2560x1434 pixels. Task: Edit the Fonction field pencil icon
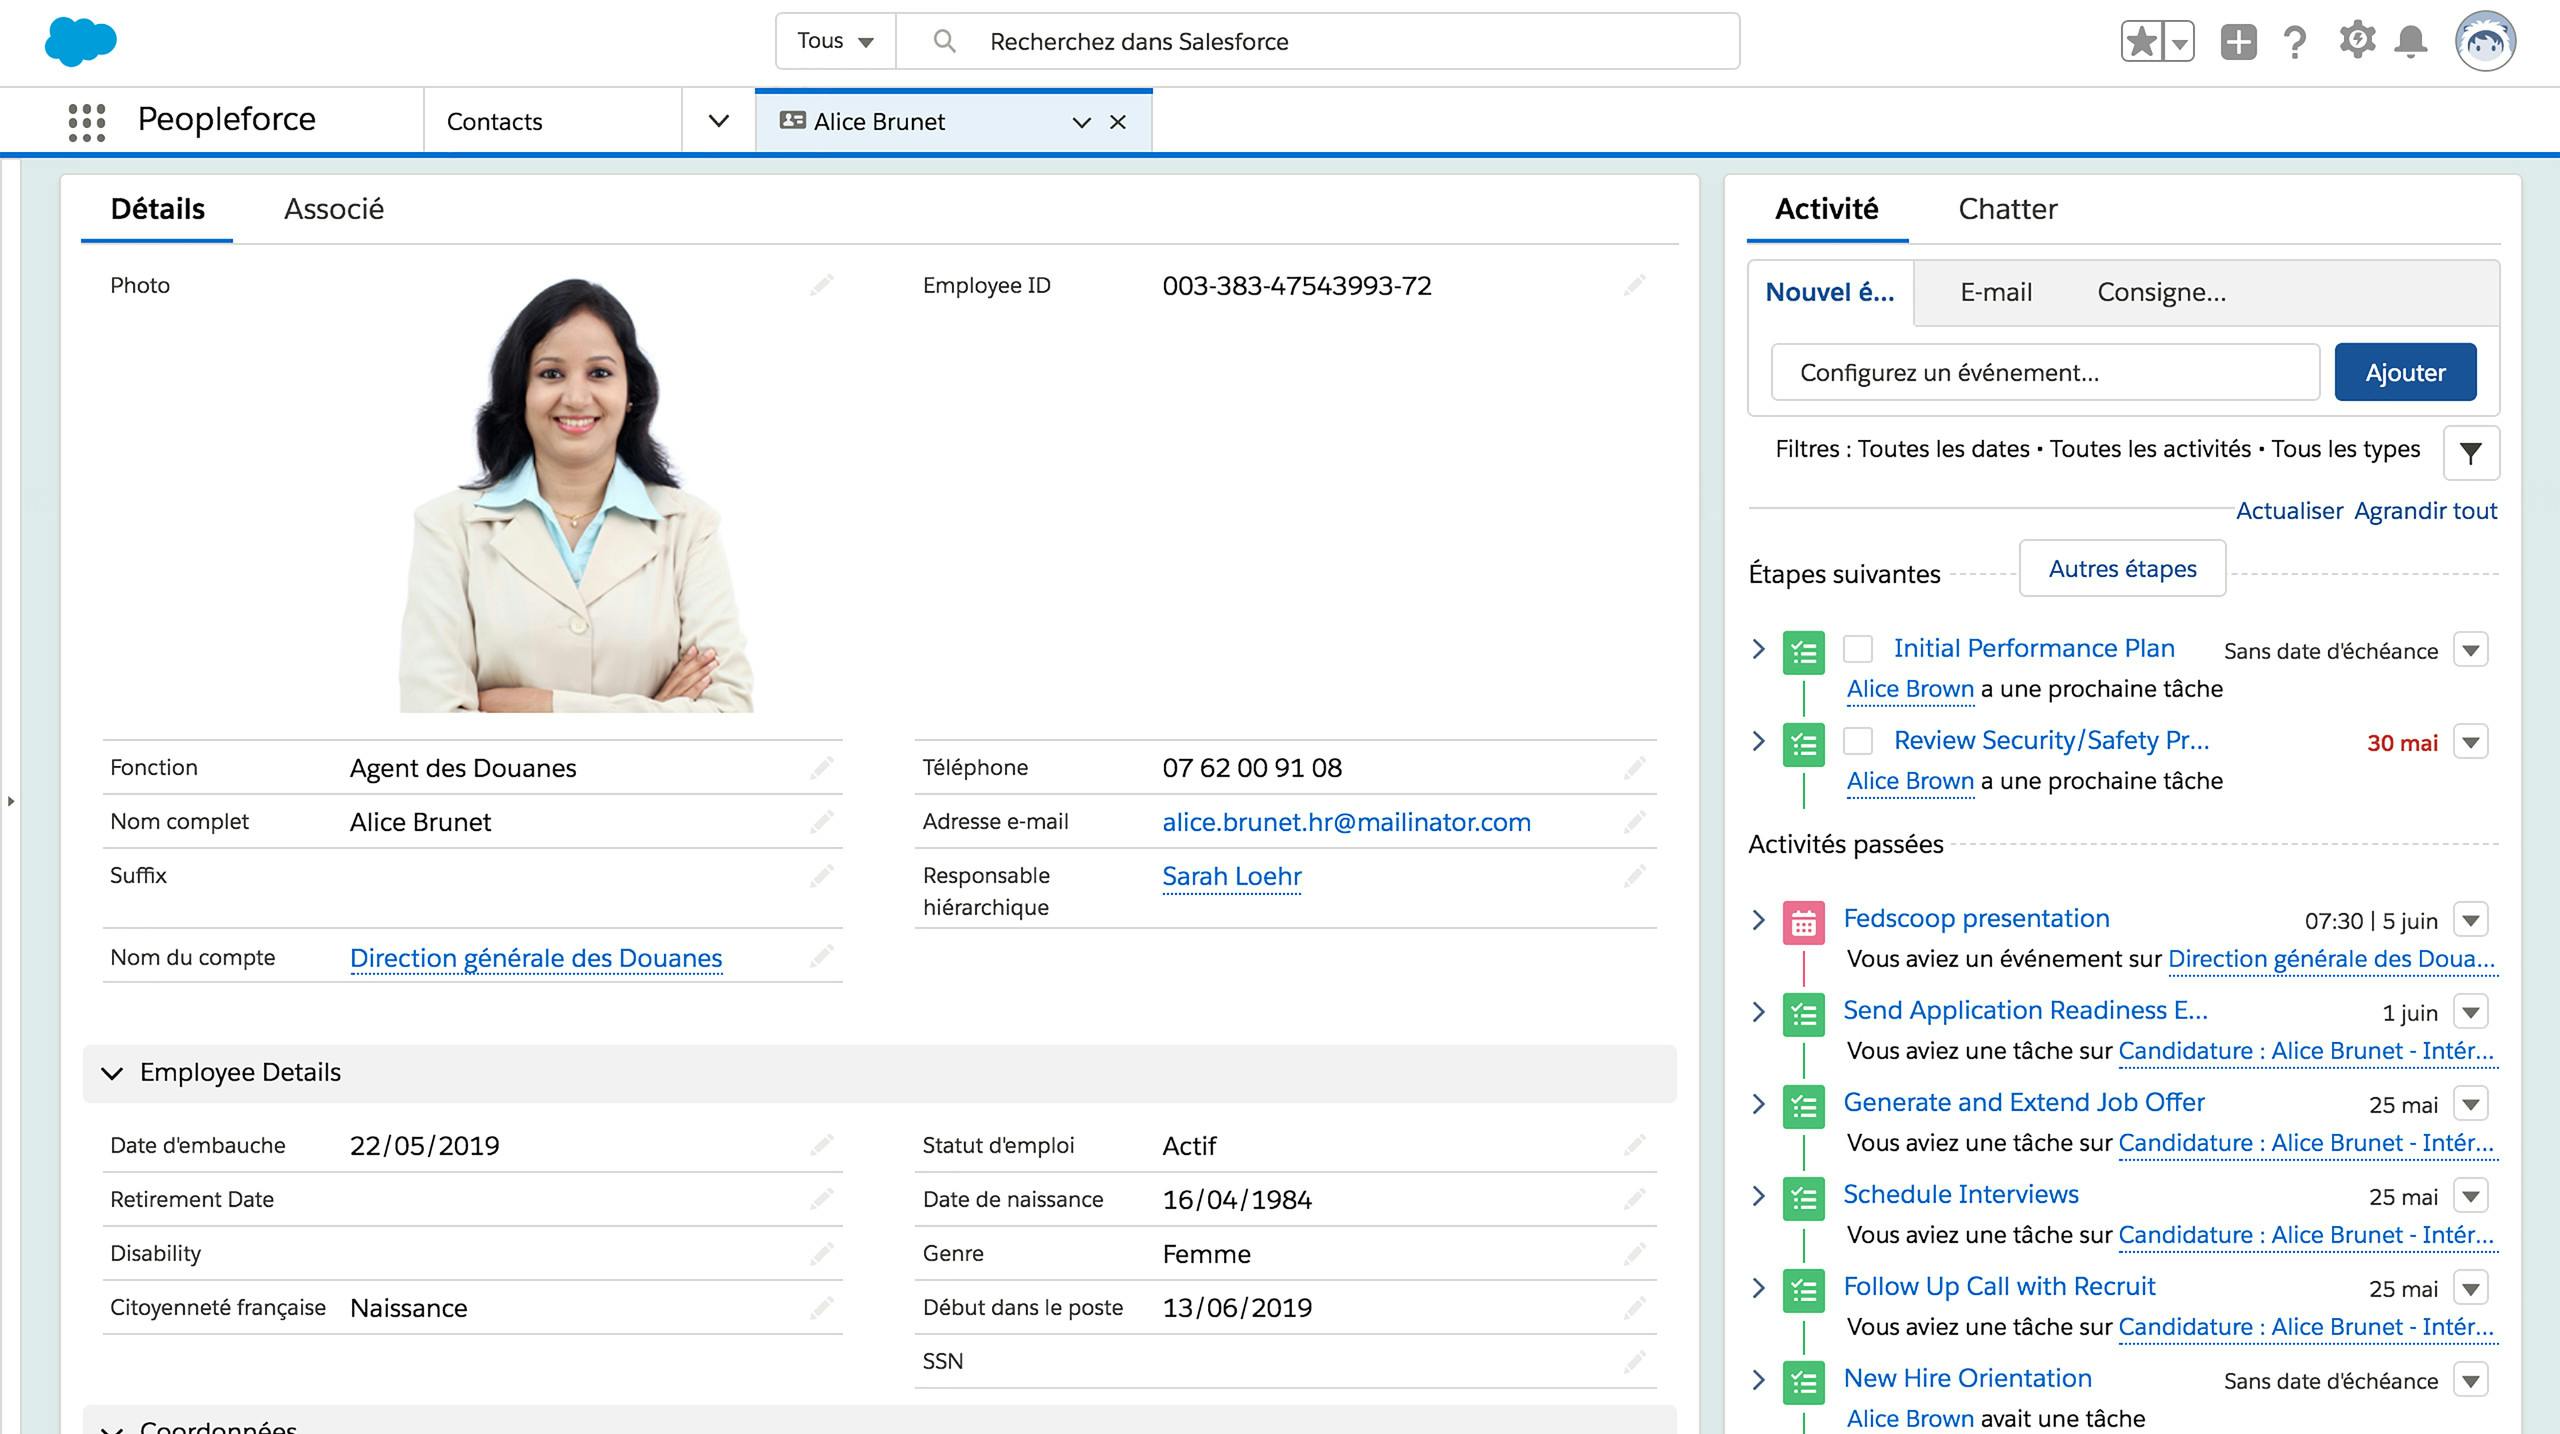pos(822,768)
